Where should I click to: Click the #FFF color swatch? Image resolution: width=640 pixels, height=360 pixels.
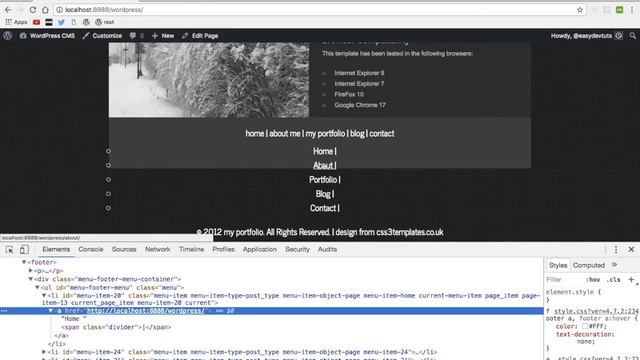coord(585,326)
